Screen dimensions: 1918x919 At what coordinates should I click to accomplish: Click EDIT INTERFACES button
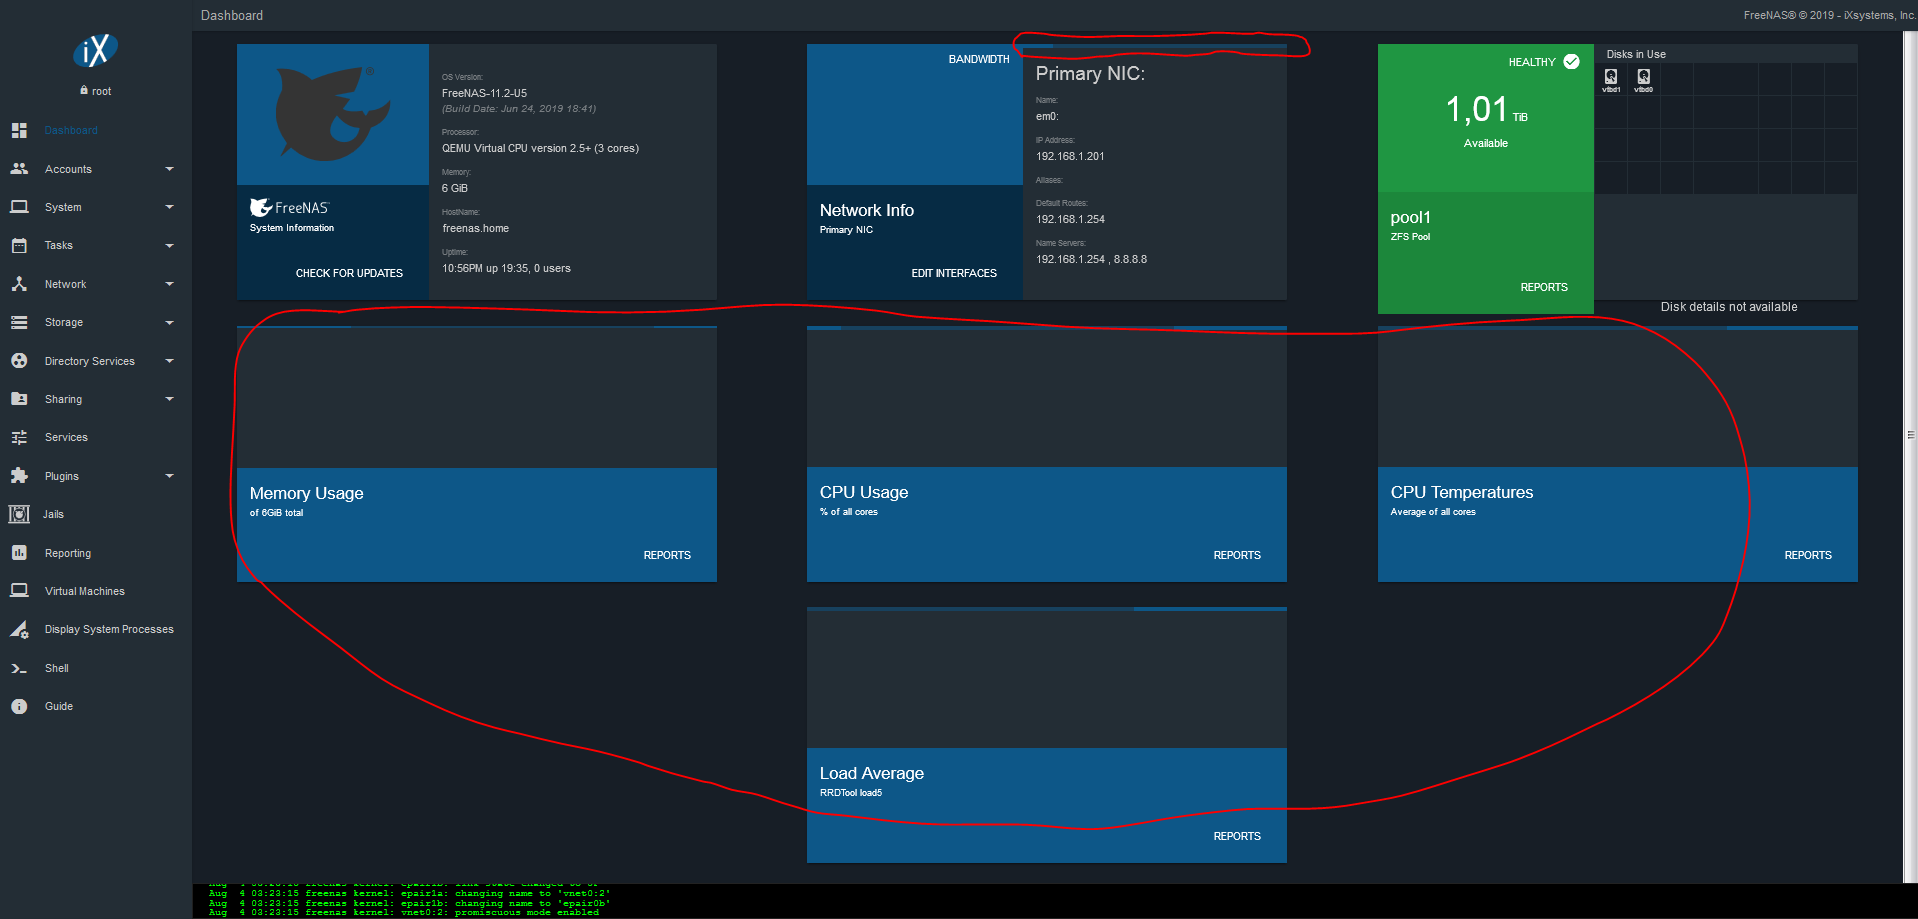pos(954,273)
